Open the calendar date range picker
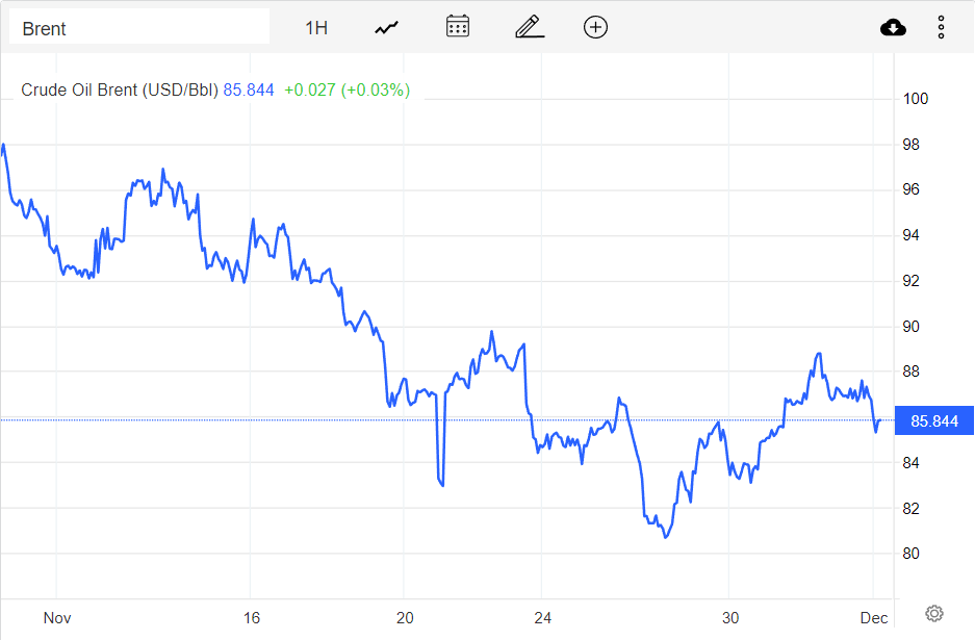 [x=456, y=27]
